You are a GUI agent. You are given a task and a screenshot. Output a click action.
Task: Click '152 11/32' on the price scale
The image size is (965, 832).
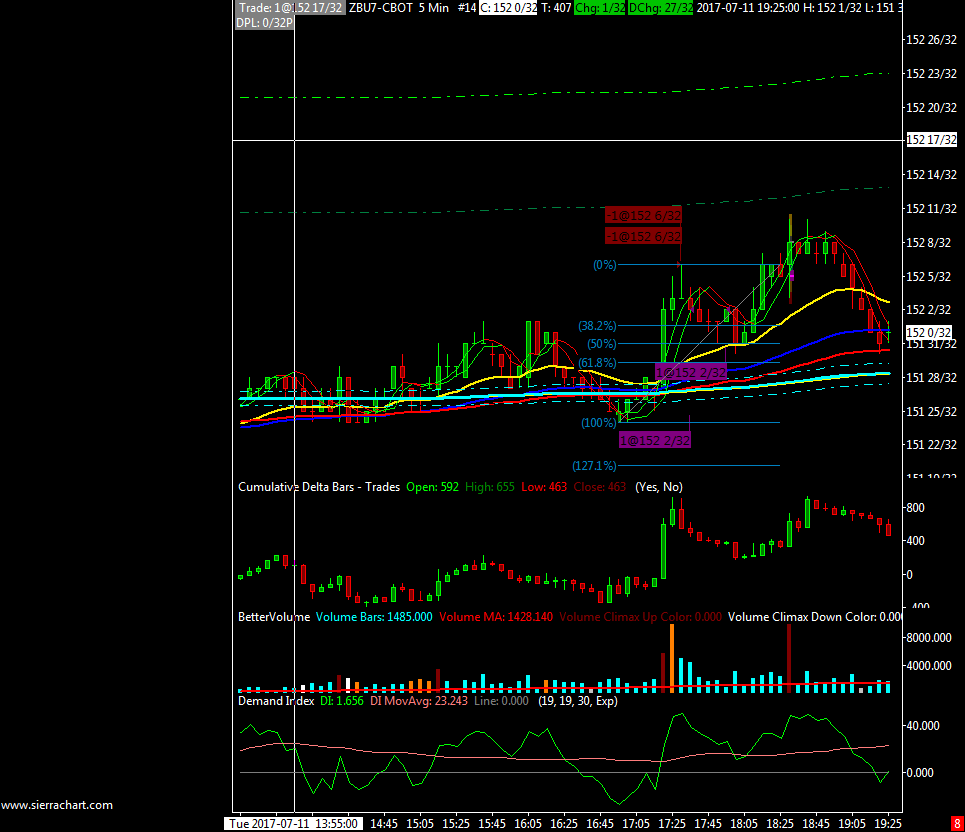[x=931, y=209]
